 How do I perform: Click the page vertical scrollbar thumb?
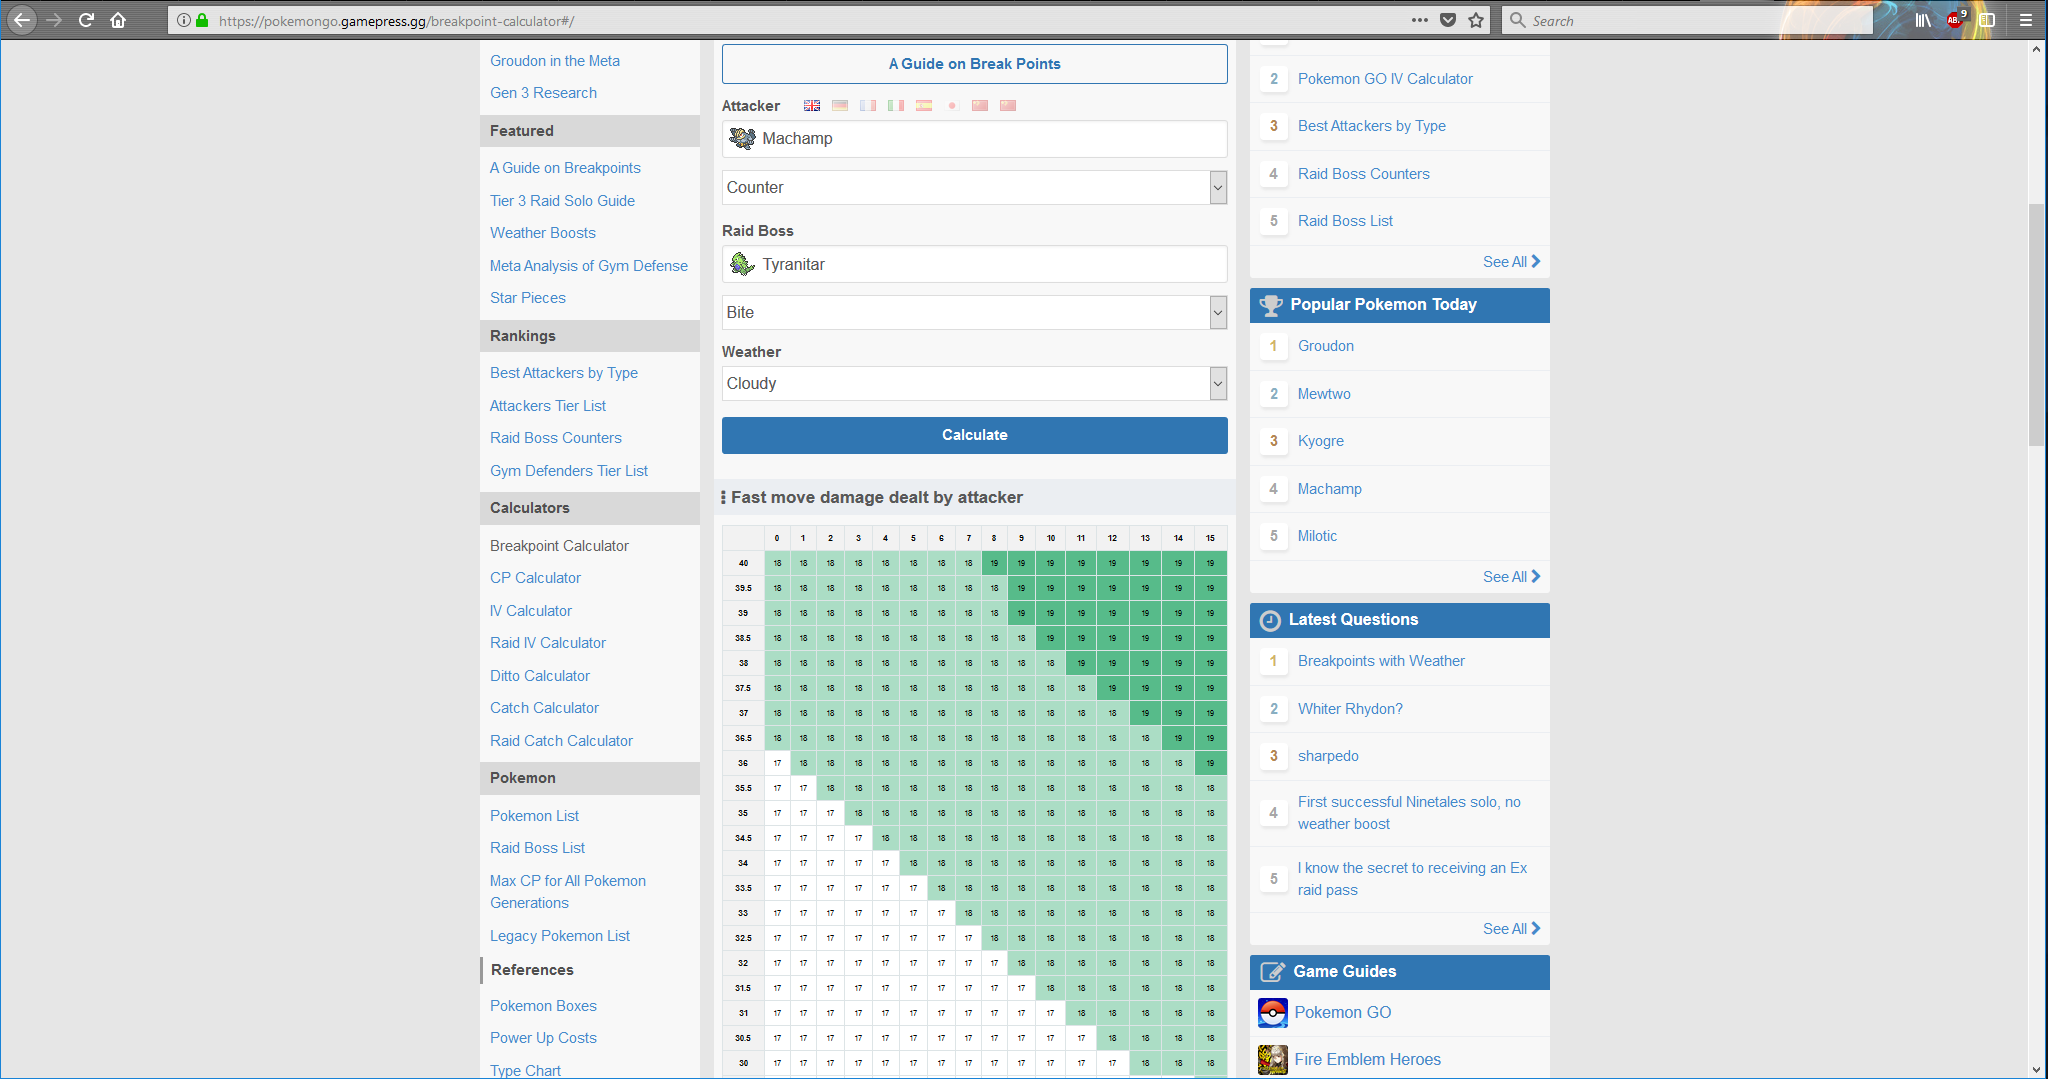(2036, 325)
